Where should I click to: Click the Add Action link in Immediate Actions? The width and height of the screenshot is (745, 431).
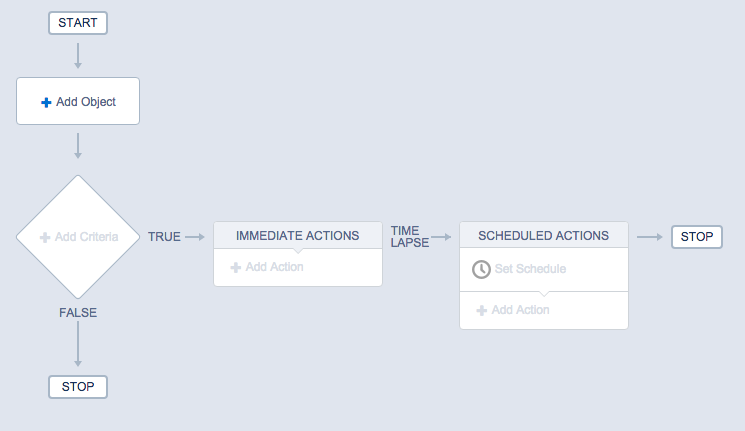click(x=274, y=267)
